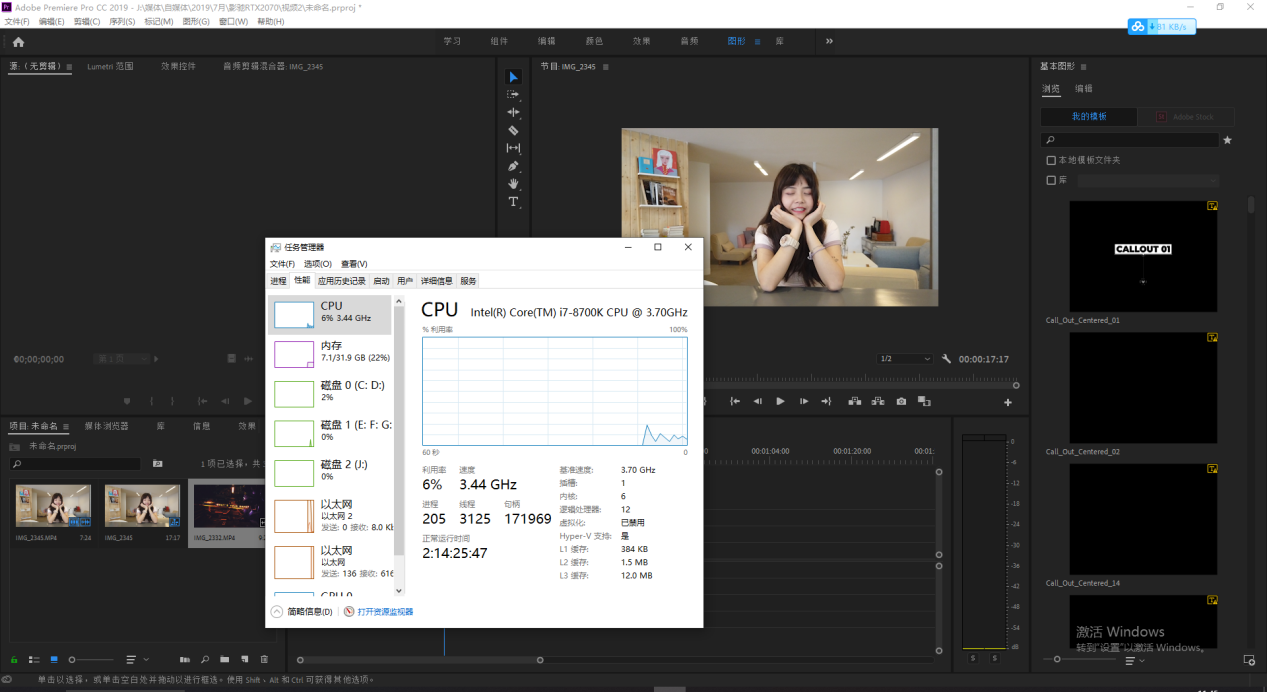1267x692 pixels.
Task: Toggle right Solo button under audio meters
Action: (995, 657)
